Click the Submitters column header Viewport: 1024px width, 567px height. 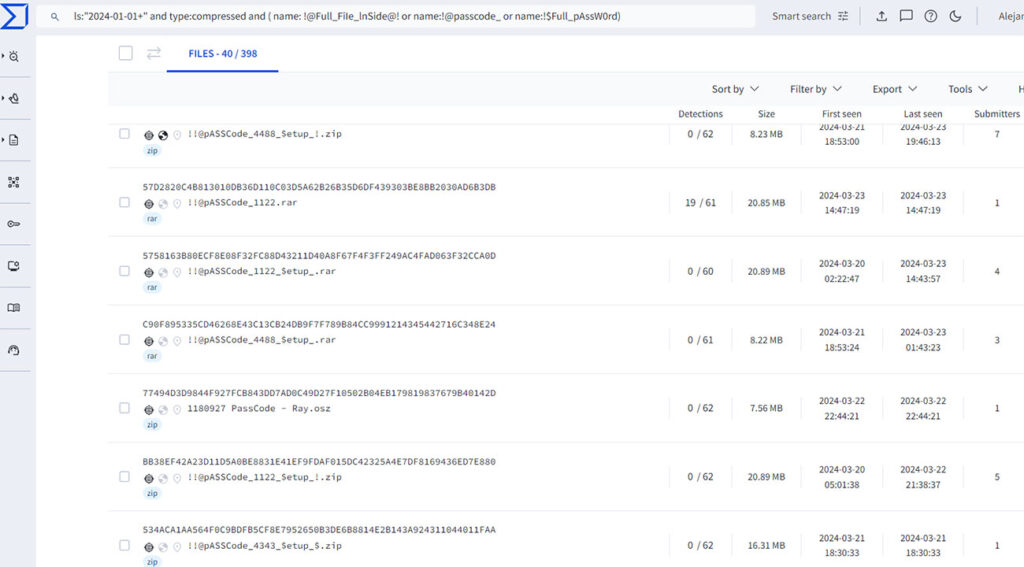(x=997, y=114)
